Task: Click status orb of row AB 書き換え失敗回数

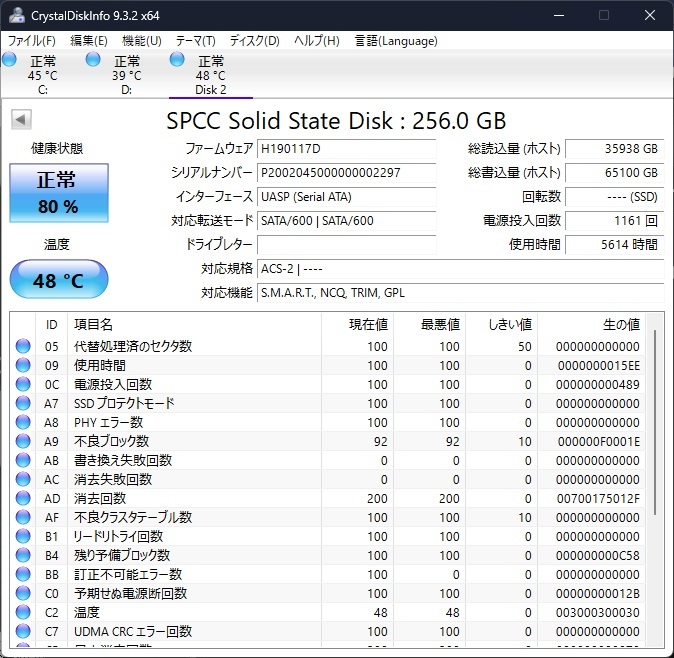Action: (x=23, y=460)
